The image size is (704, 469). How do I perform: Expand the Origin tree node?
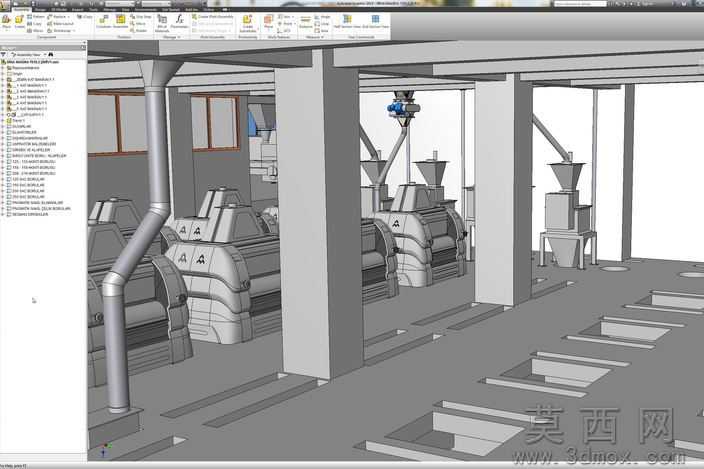(3, 74)
